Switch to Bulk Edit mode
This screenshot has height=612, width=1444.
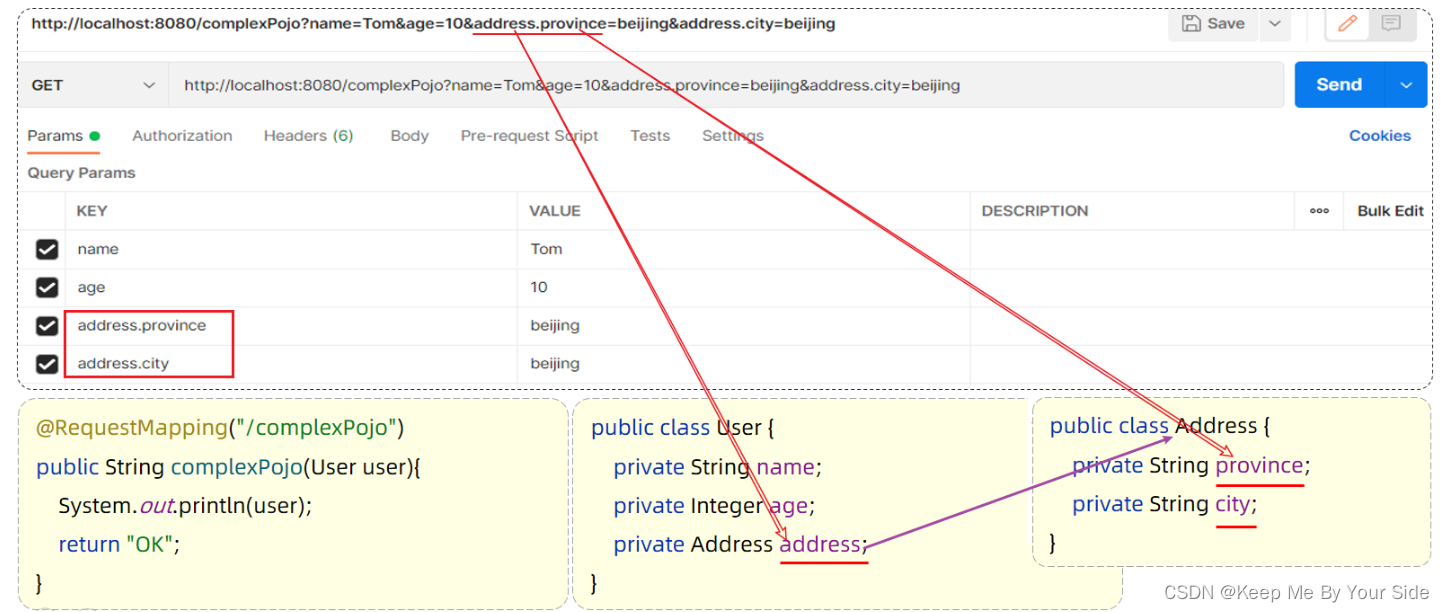[1390, 211]
